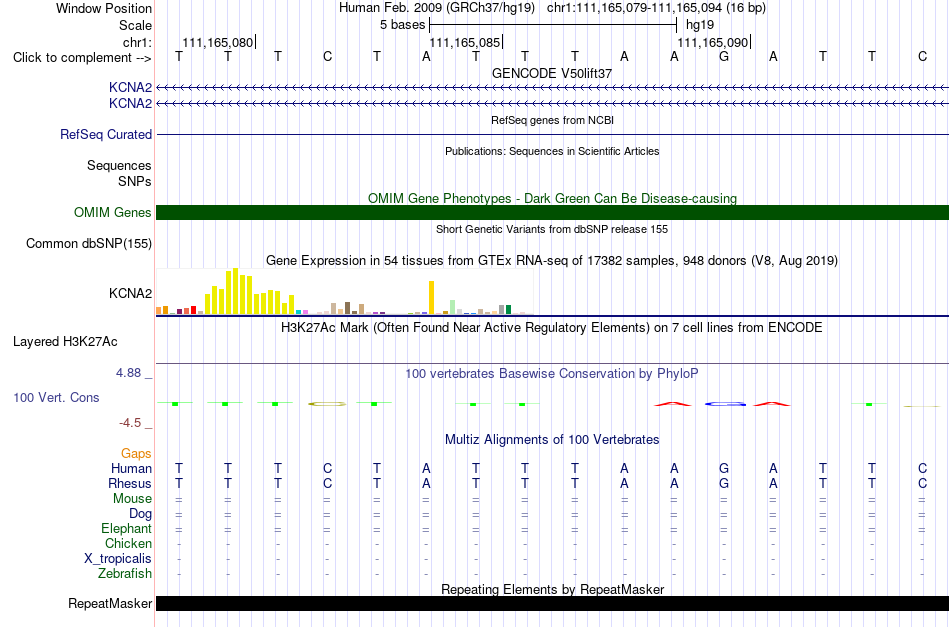Click the Elephant species label
950x627 pixels.
(x=127, y=529)
